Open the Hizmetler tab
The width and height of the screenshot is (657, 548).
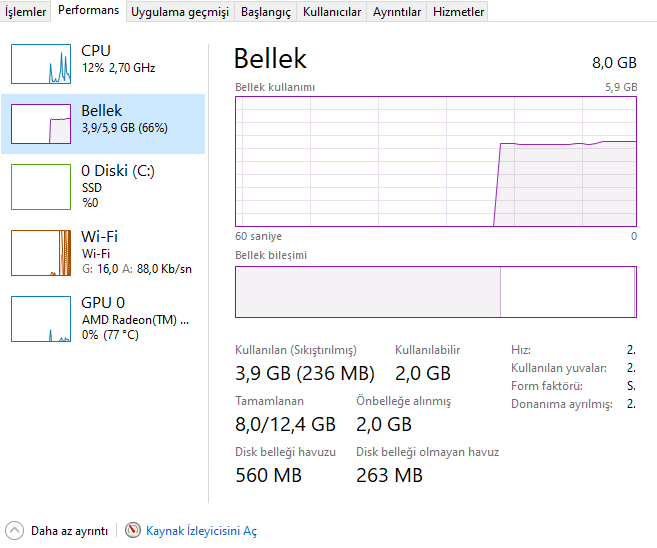coord(458,12)
